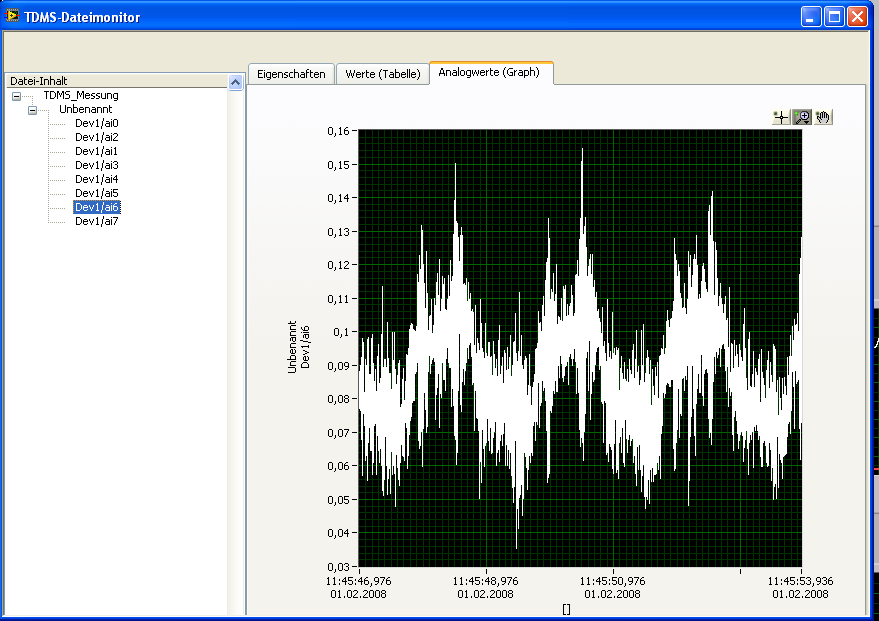This screenshot has height=621, width=879.
Task: Click the highlighted Dev1/ai6 channel
Action: click(96, 207)
